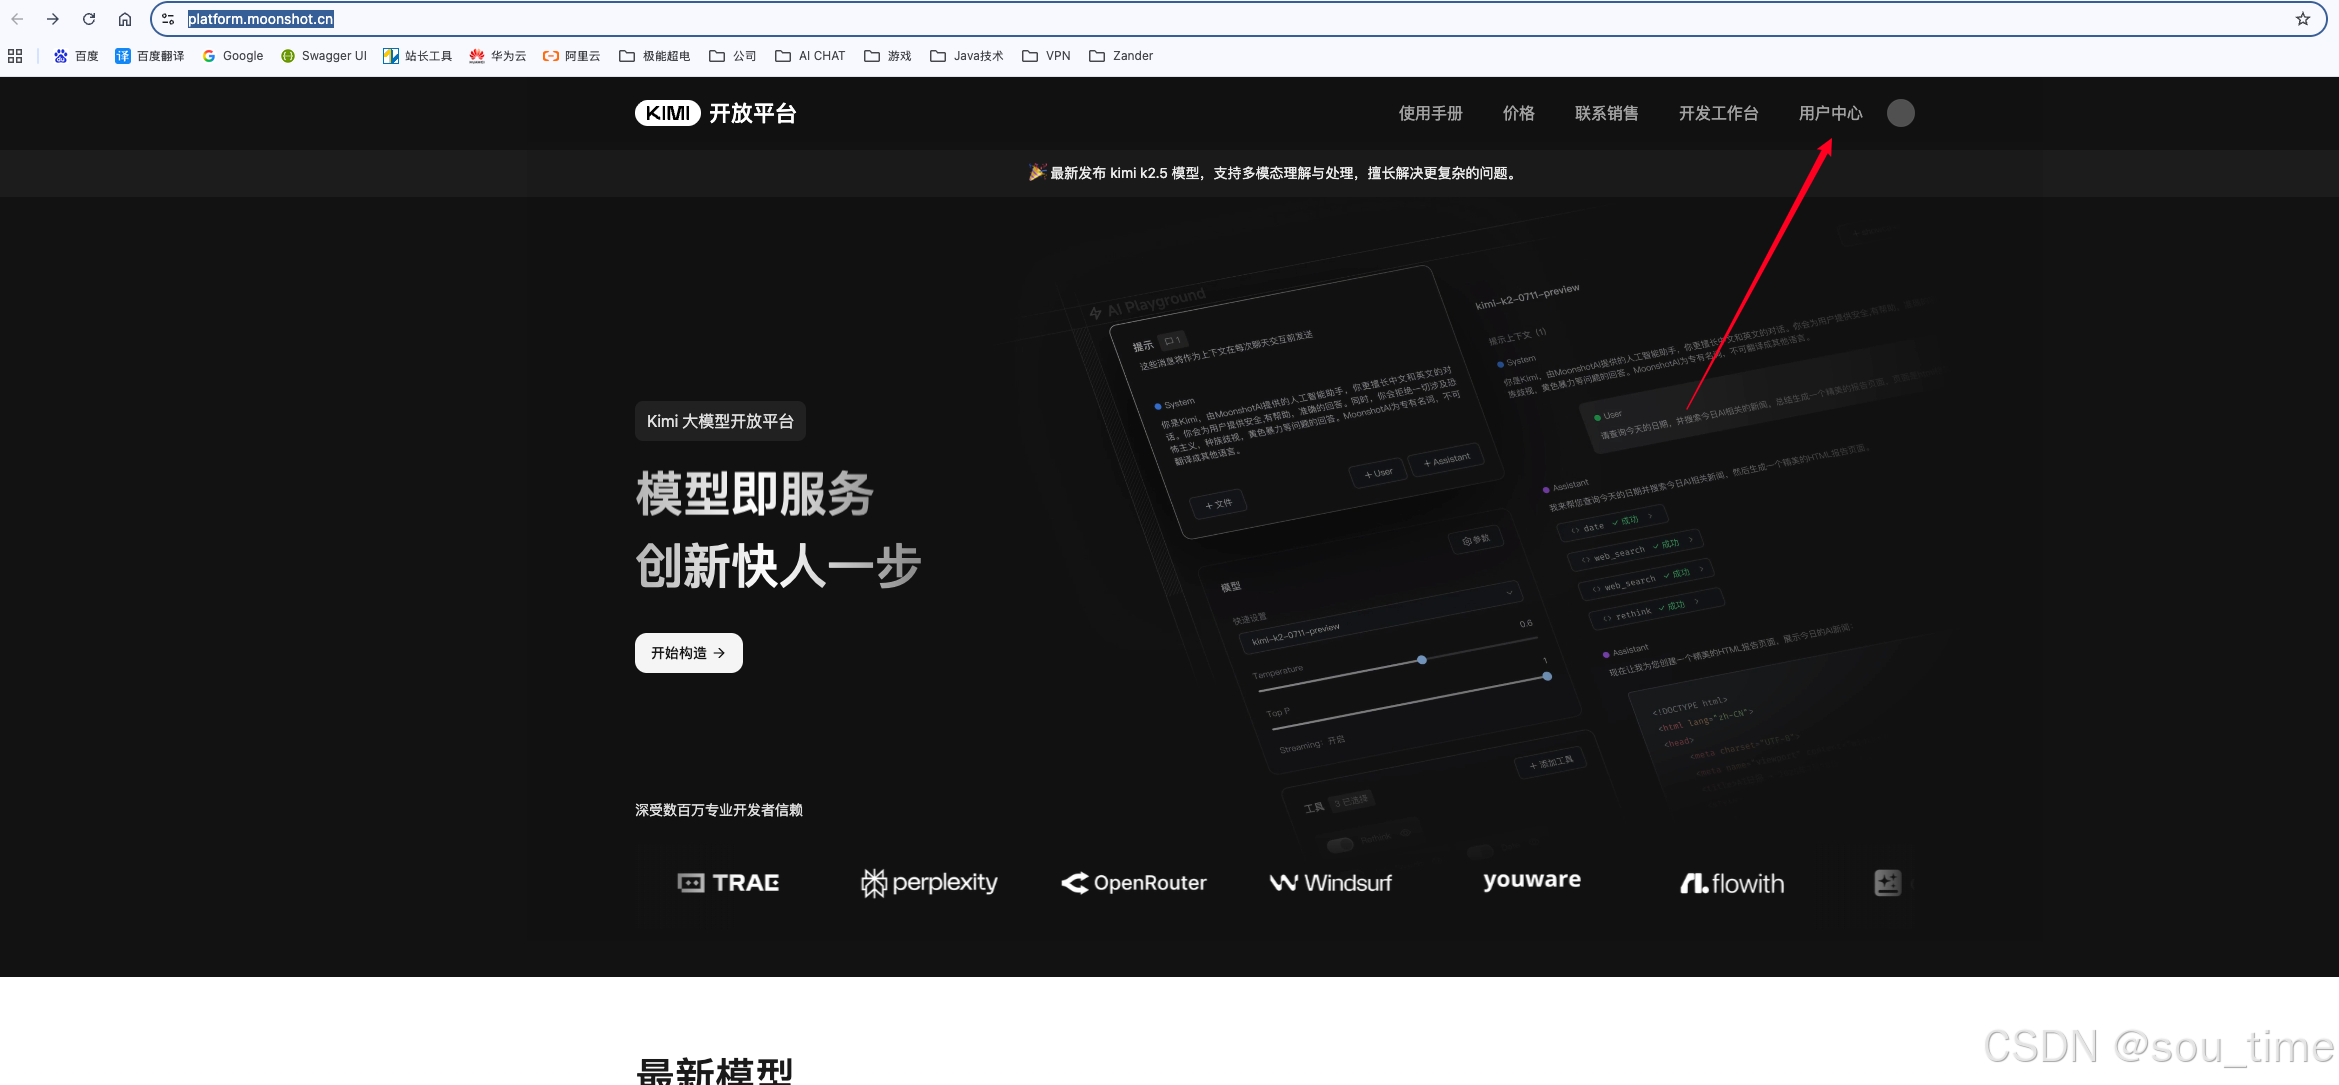
Task: Click the browser reload icon
Action: click(89, 19)
